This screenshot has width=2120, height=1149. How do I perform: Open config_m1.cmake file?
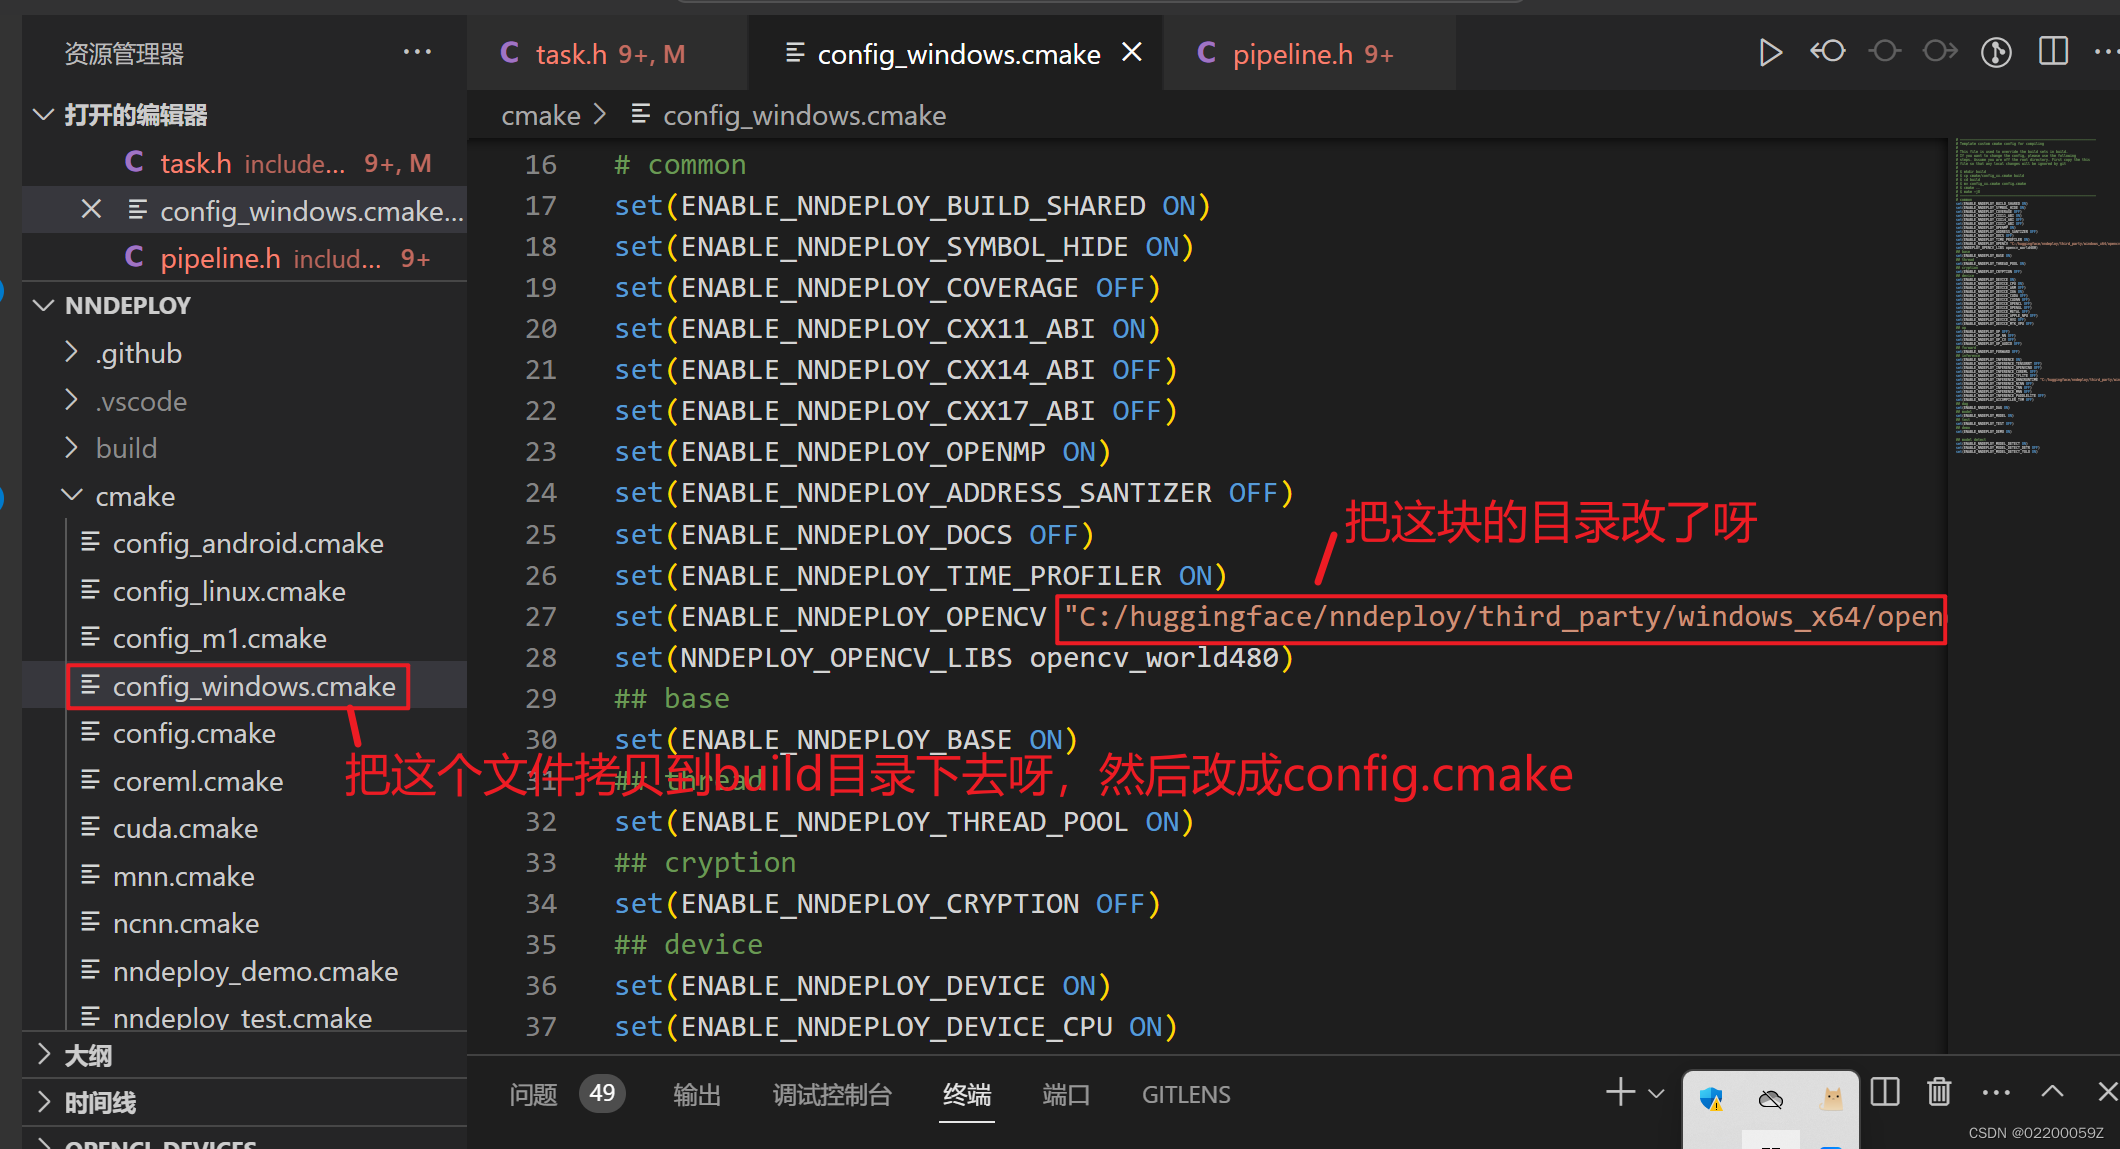point(219,638)
